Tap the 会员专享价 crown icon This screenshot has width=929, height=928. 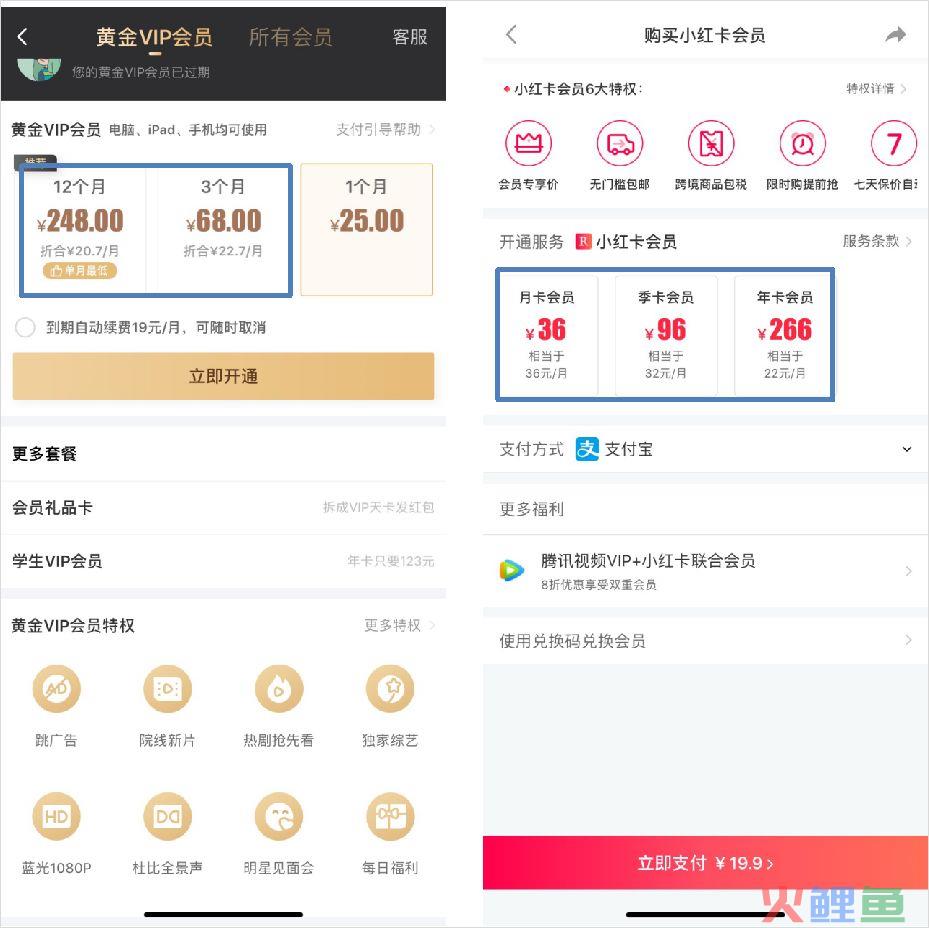[528, 143]
